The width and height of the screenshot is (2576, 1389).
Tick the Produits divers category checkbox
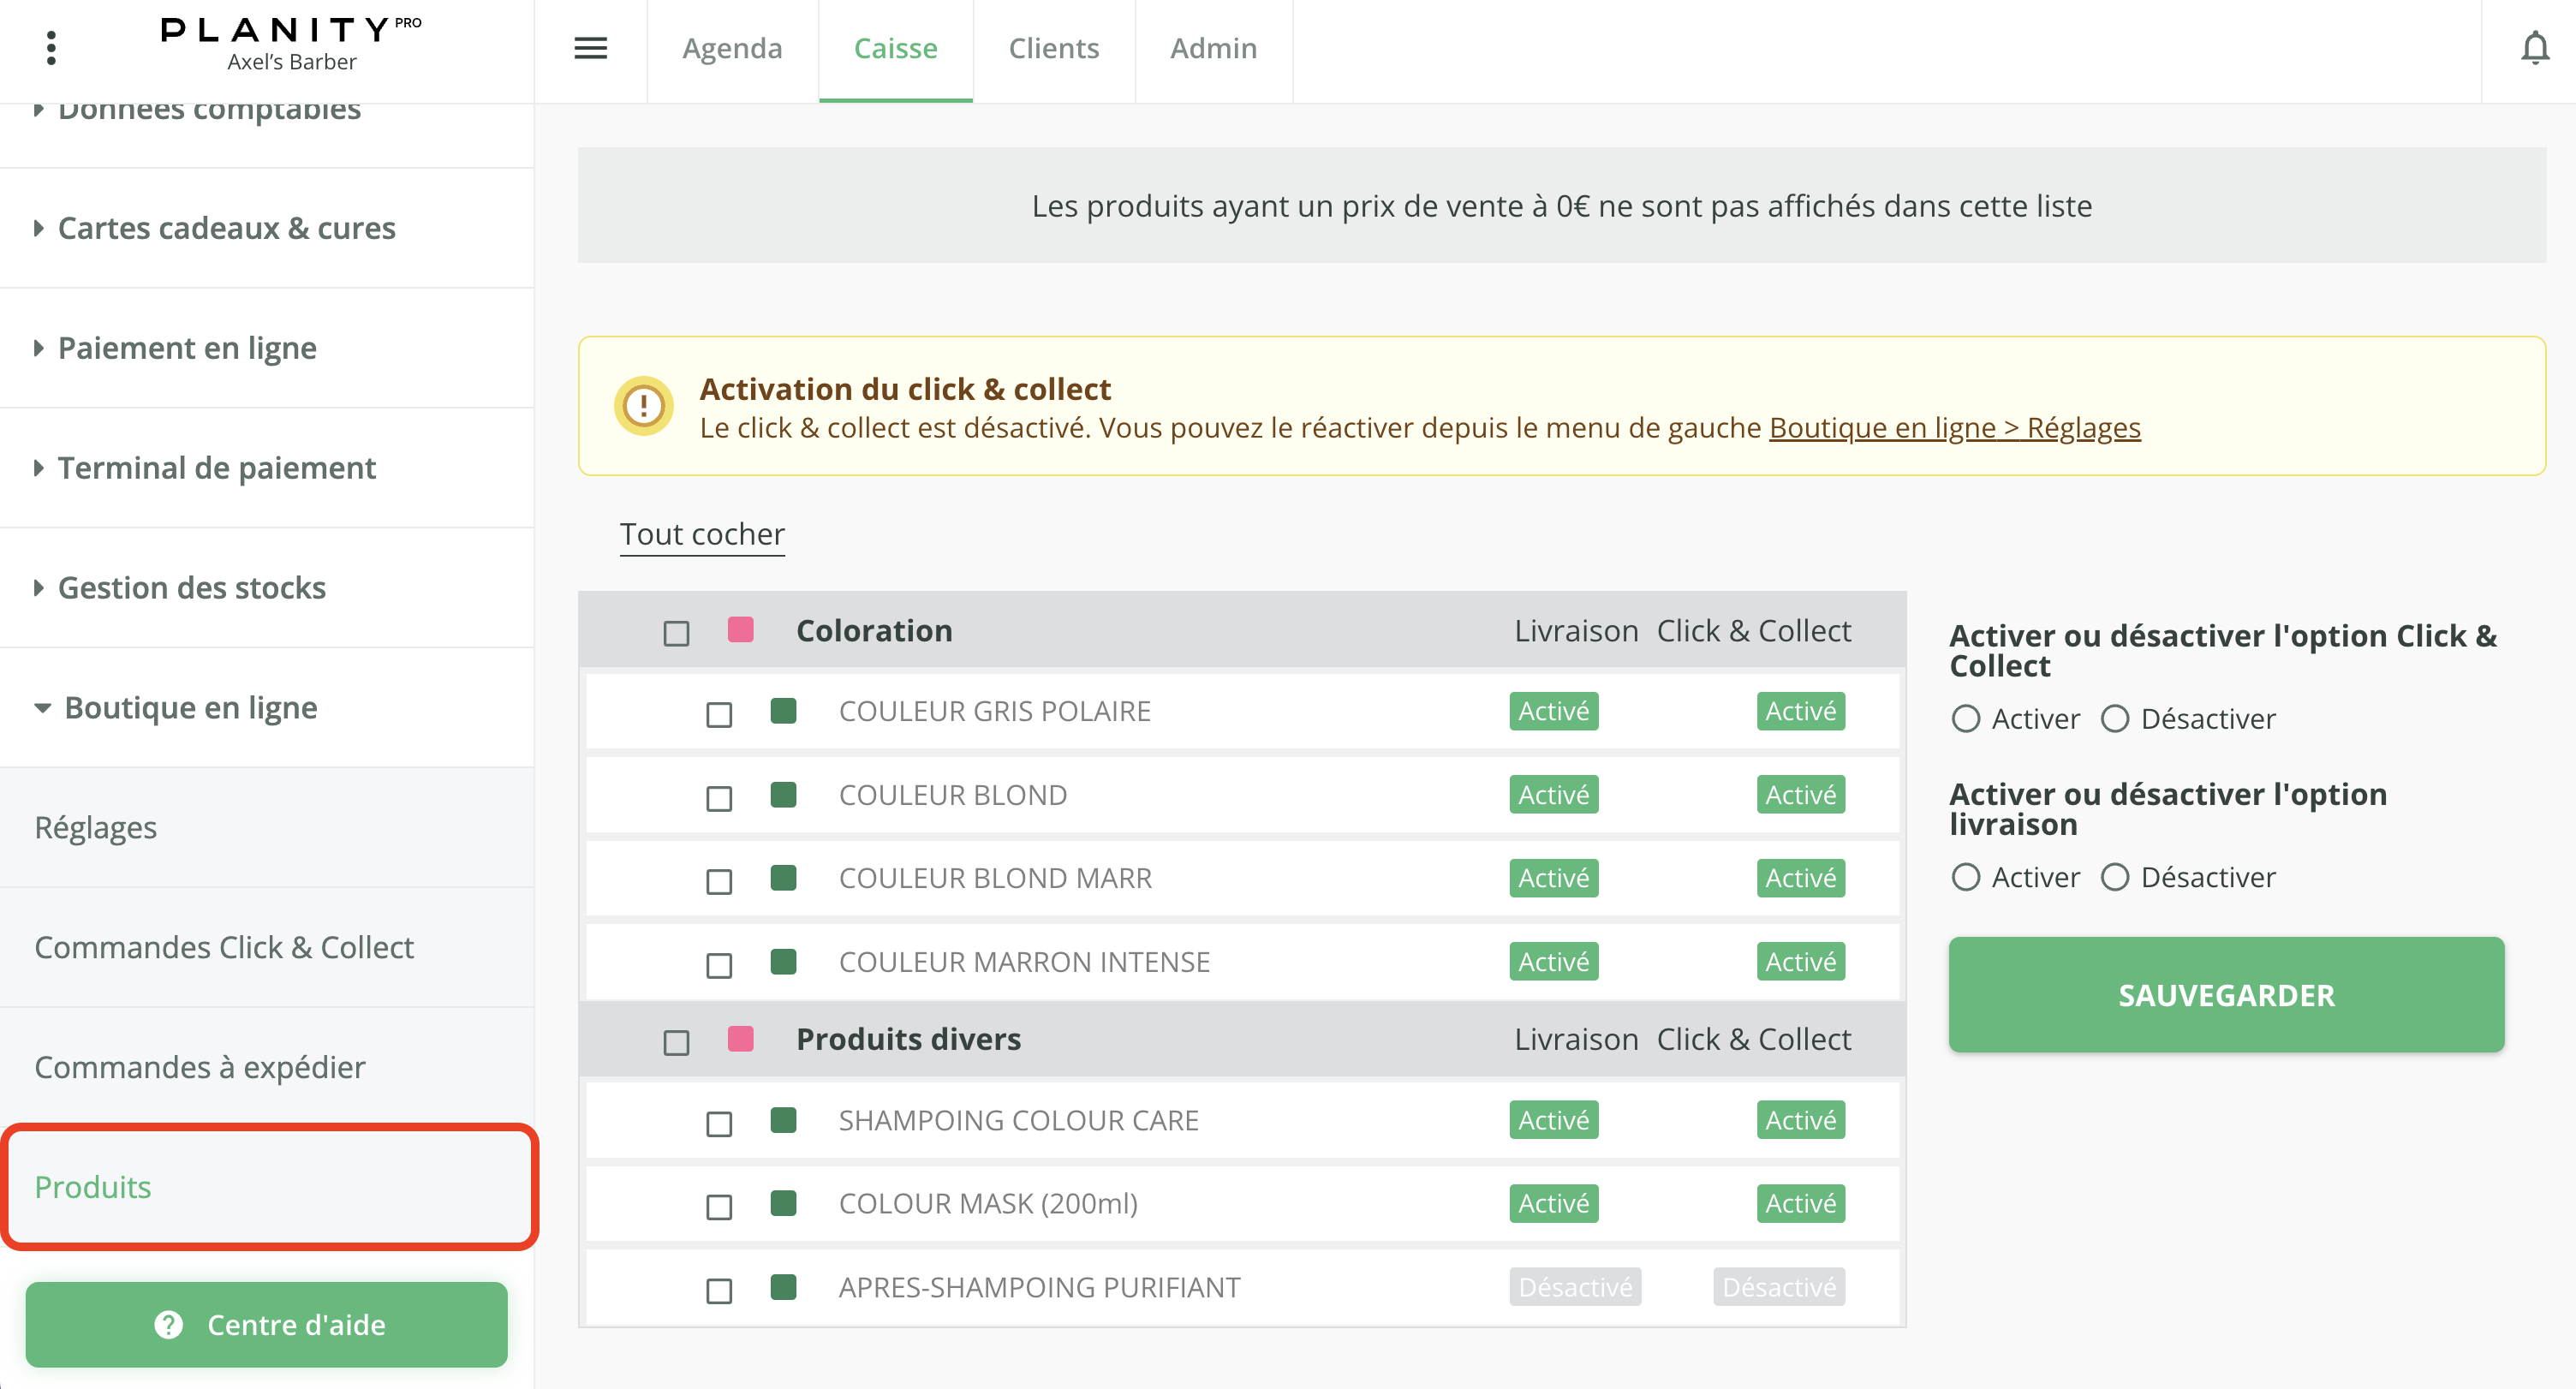coord(676,1042)
